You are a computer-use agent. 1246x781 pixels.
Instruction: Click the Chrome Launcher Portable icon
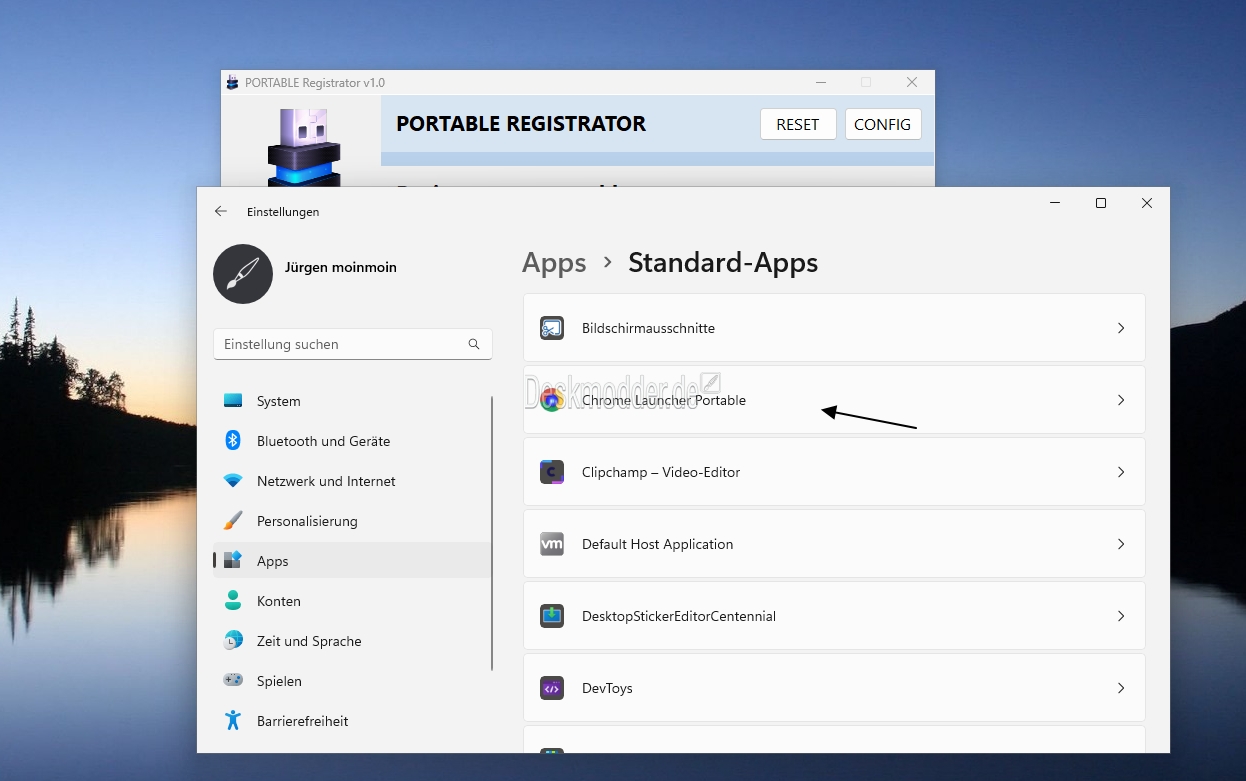[552, 400]
